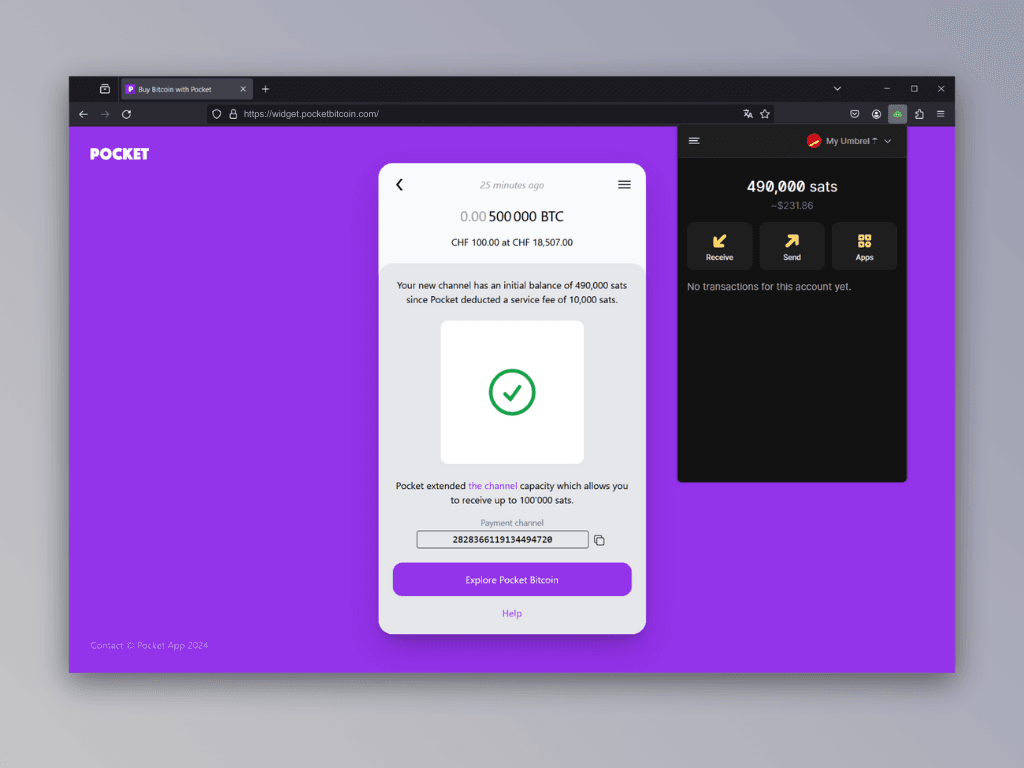Click the '25 minutes ago' timestamp

pyautogui.click(x=512, y=185)
